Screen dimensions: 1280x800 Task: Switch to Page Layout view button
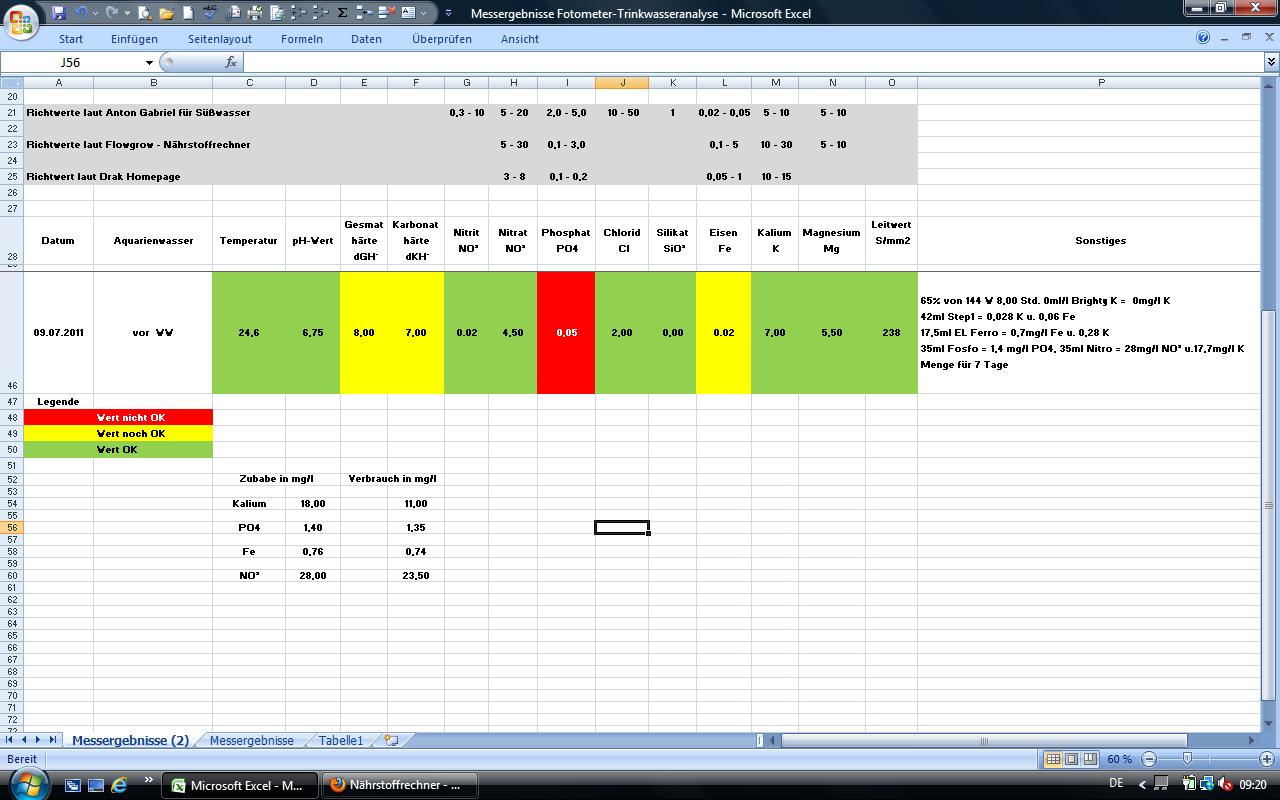pyautogui.click(x=1071, y=760)
